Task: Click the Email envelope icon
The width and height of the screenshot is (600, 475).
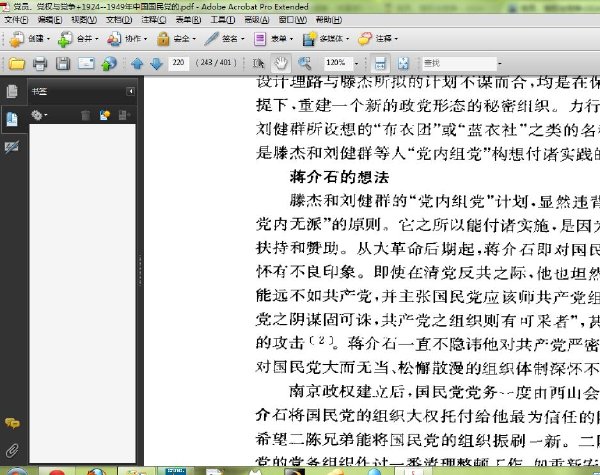Action: point(86,63)
